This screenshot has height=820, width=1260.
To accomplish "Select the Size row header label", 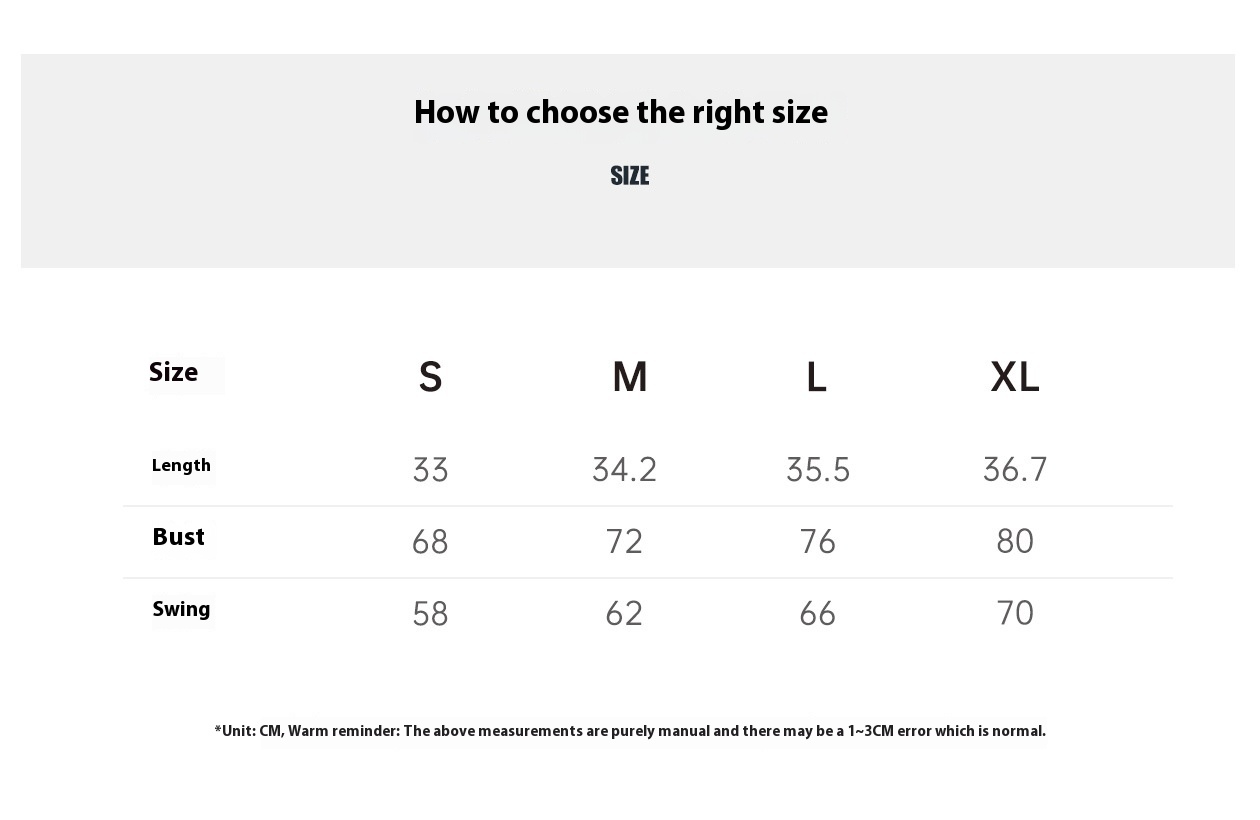I will pyautogui.click(x=174, y=373).
